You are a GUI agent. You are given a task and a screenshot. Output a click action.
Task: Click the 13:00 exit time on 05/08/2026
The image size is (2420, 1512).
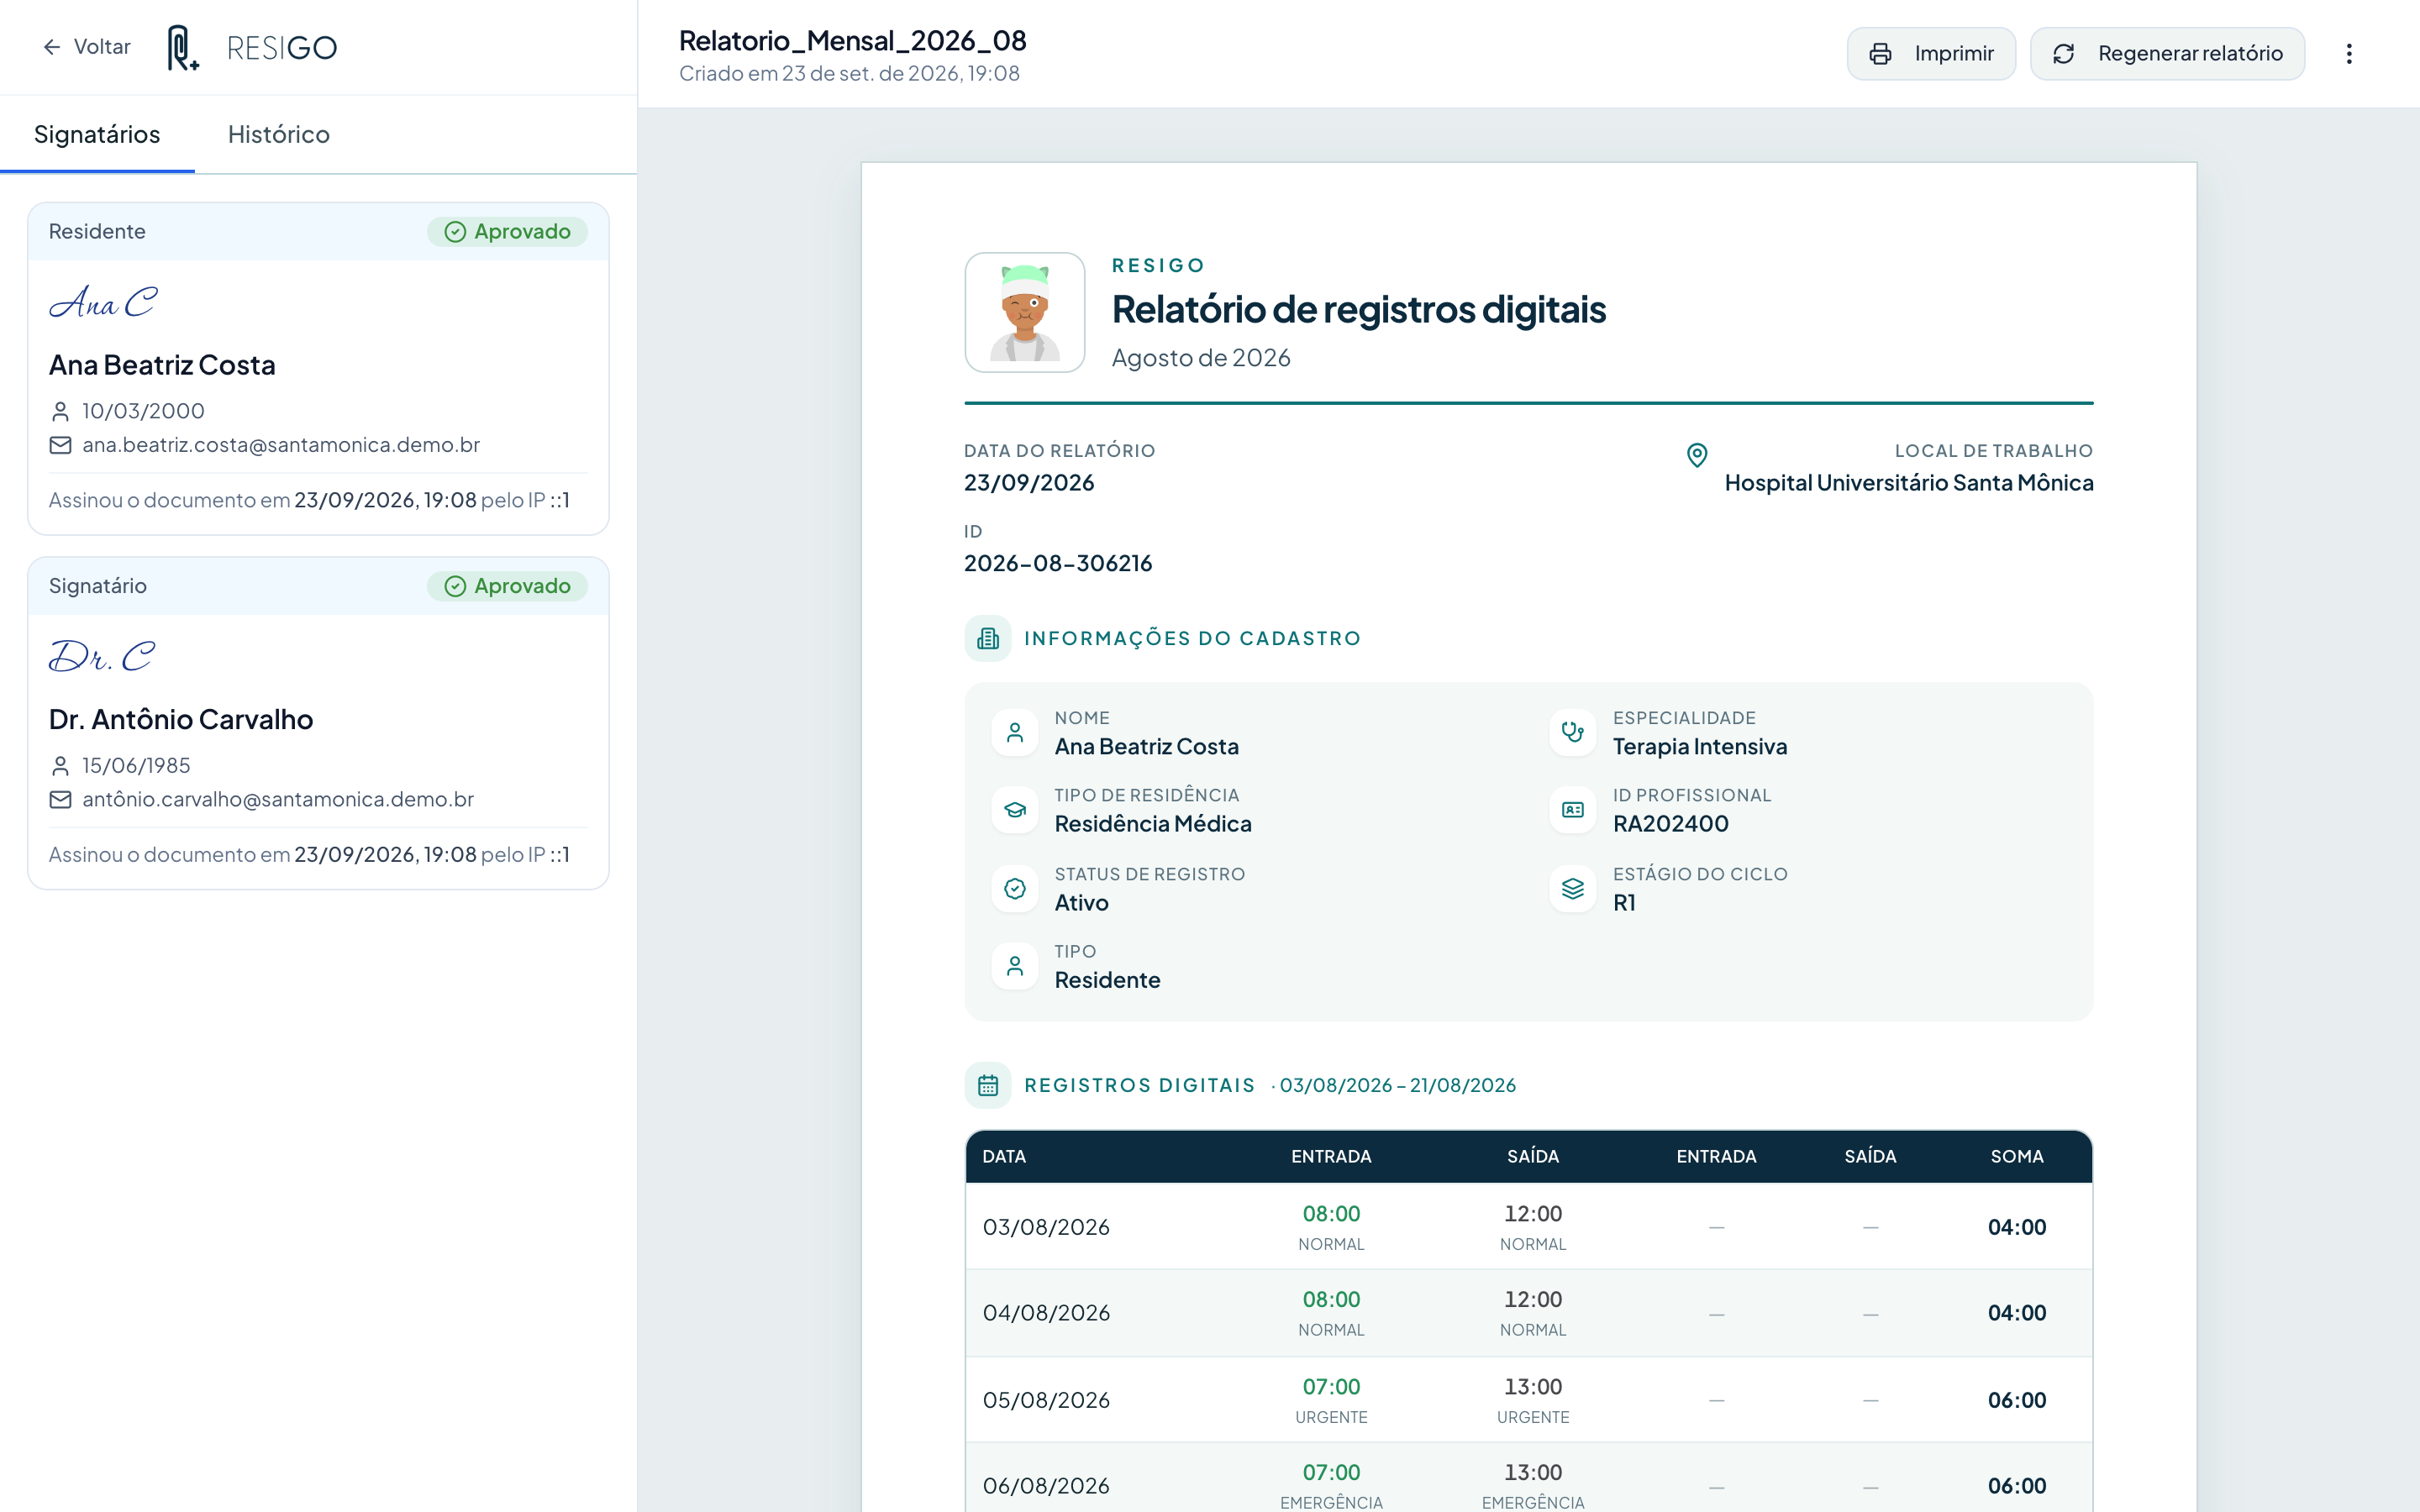pos(1533,1388)
